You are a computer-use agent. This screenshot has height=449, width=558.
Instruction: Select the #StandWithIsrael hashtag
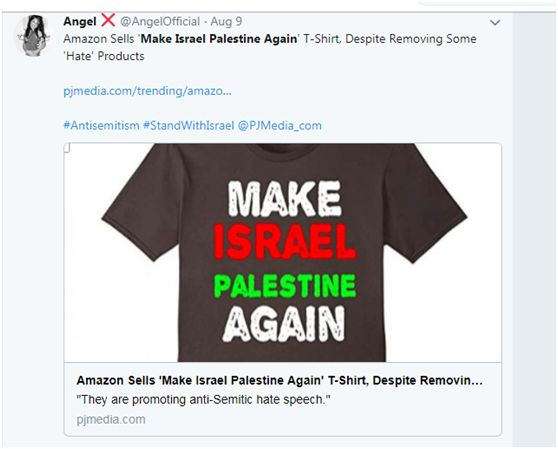189,126
